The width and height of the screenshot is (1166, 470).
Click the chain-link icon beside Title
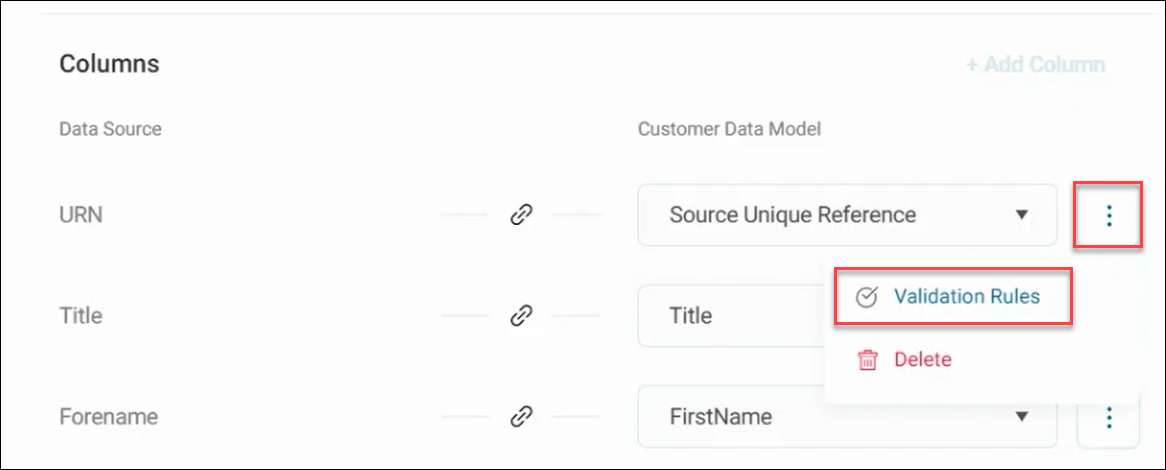(521, 316)
